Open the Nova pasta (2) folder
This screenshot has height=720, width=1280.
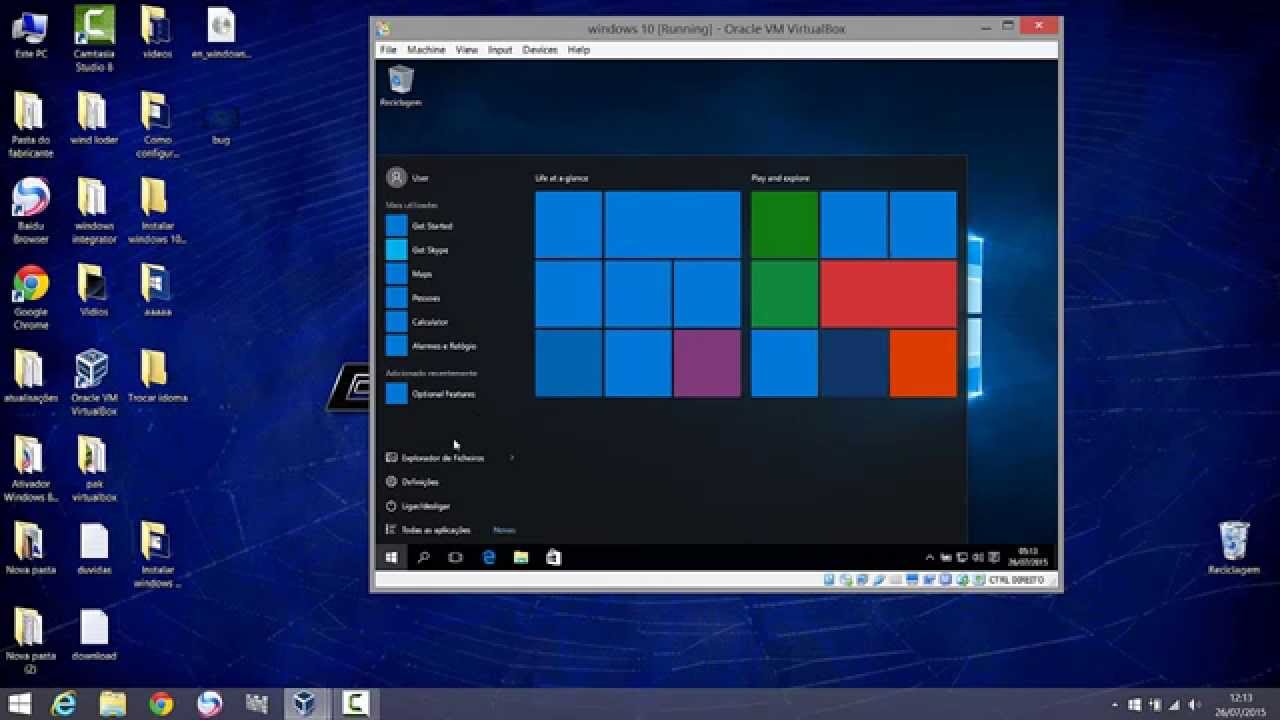click(x=31, y=642)
